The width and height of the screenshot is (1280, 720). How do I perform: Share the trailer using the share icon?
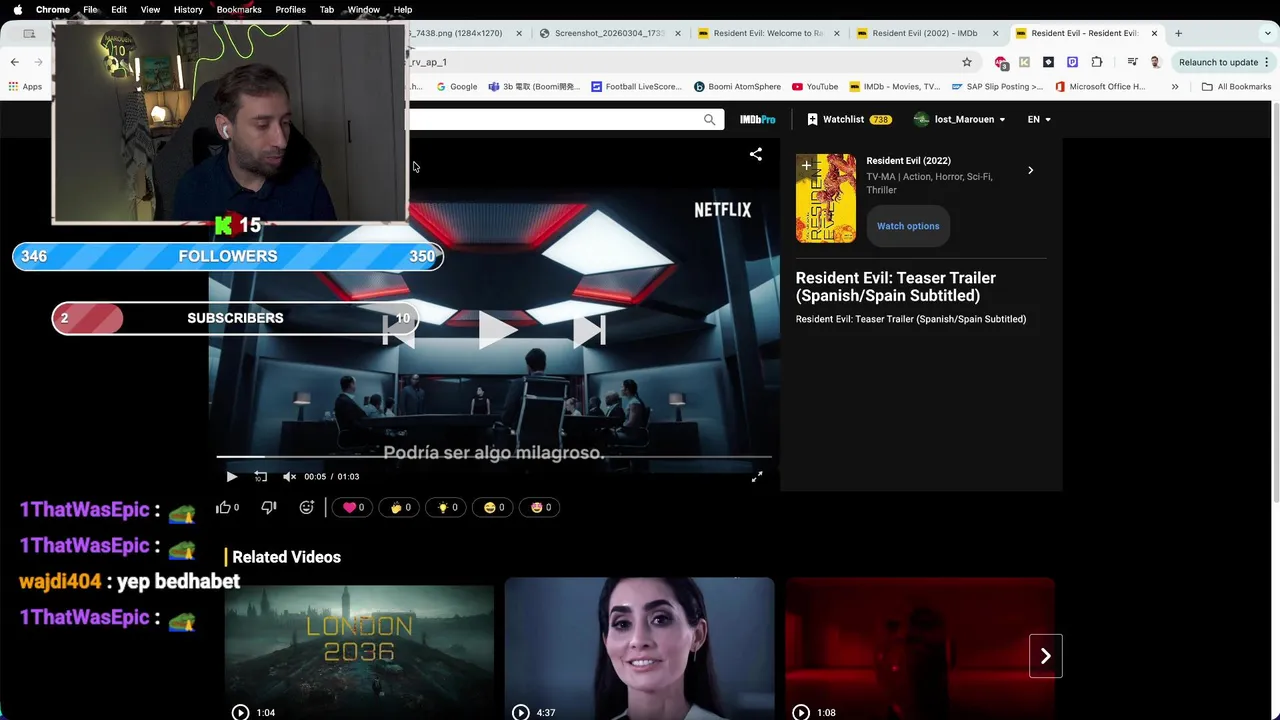[756, 154]
